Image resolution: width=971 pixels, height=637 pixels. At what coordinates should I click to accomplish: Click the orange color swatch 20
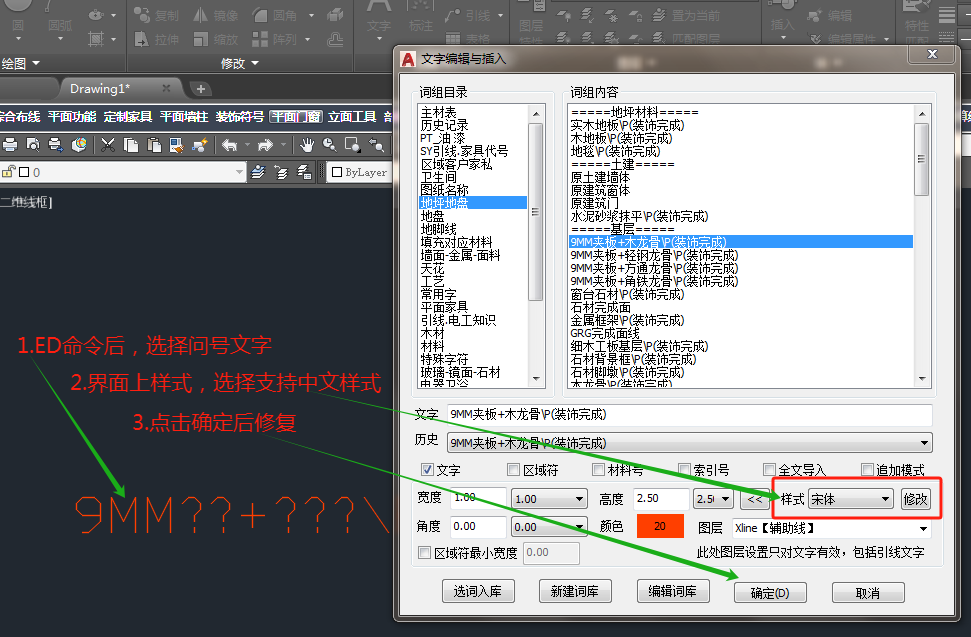660,526
